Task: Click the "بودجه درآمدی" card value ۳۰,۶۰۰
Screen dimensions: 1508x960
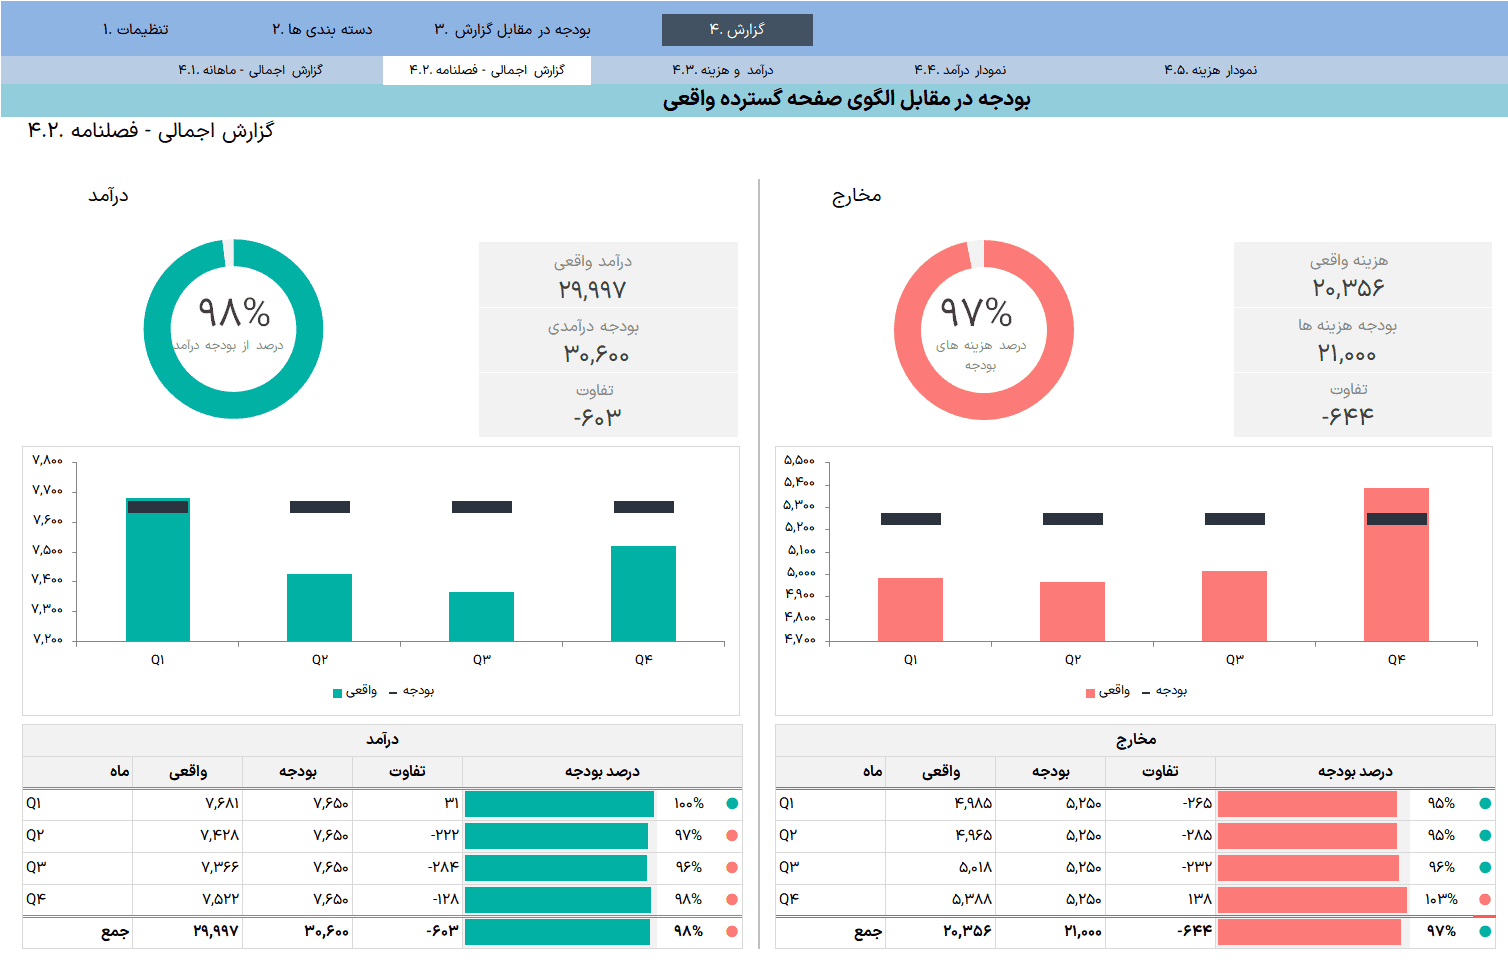Action: (597, 355)
